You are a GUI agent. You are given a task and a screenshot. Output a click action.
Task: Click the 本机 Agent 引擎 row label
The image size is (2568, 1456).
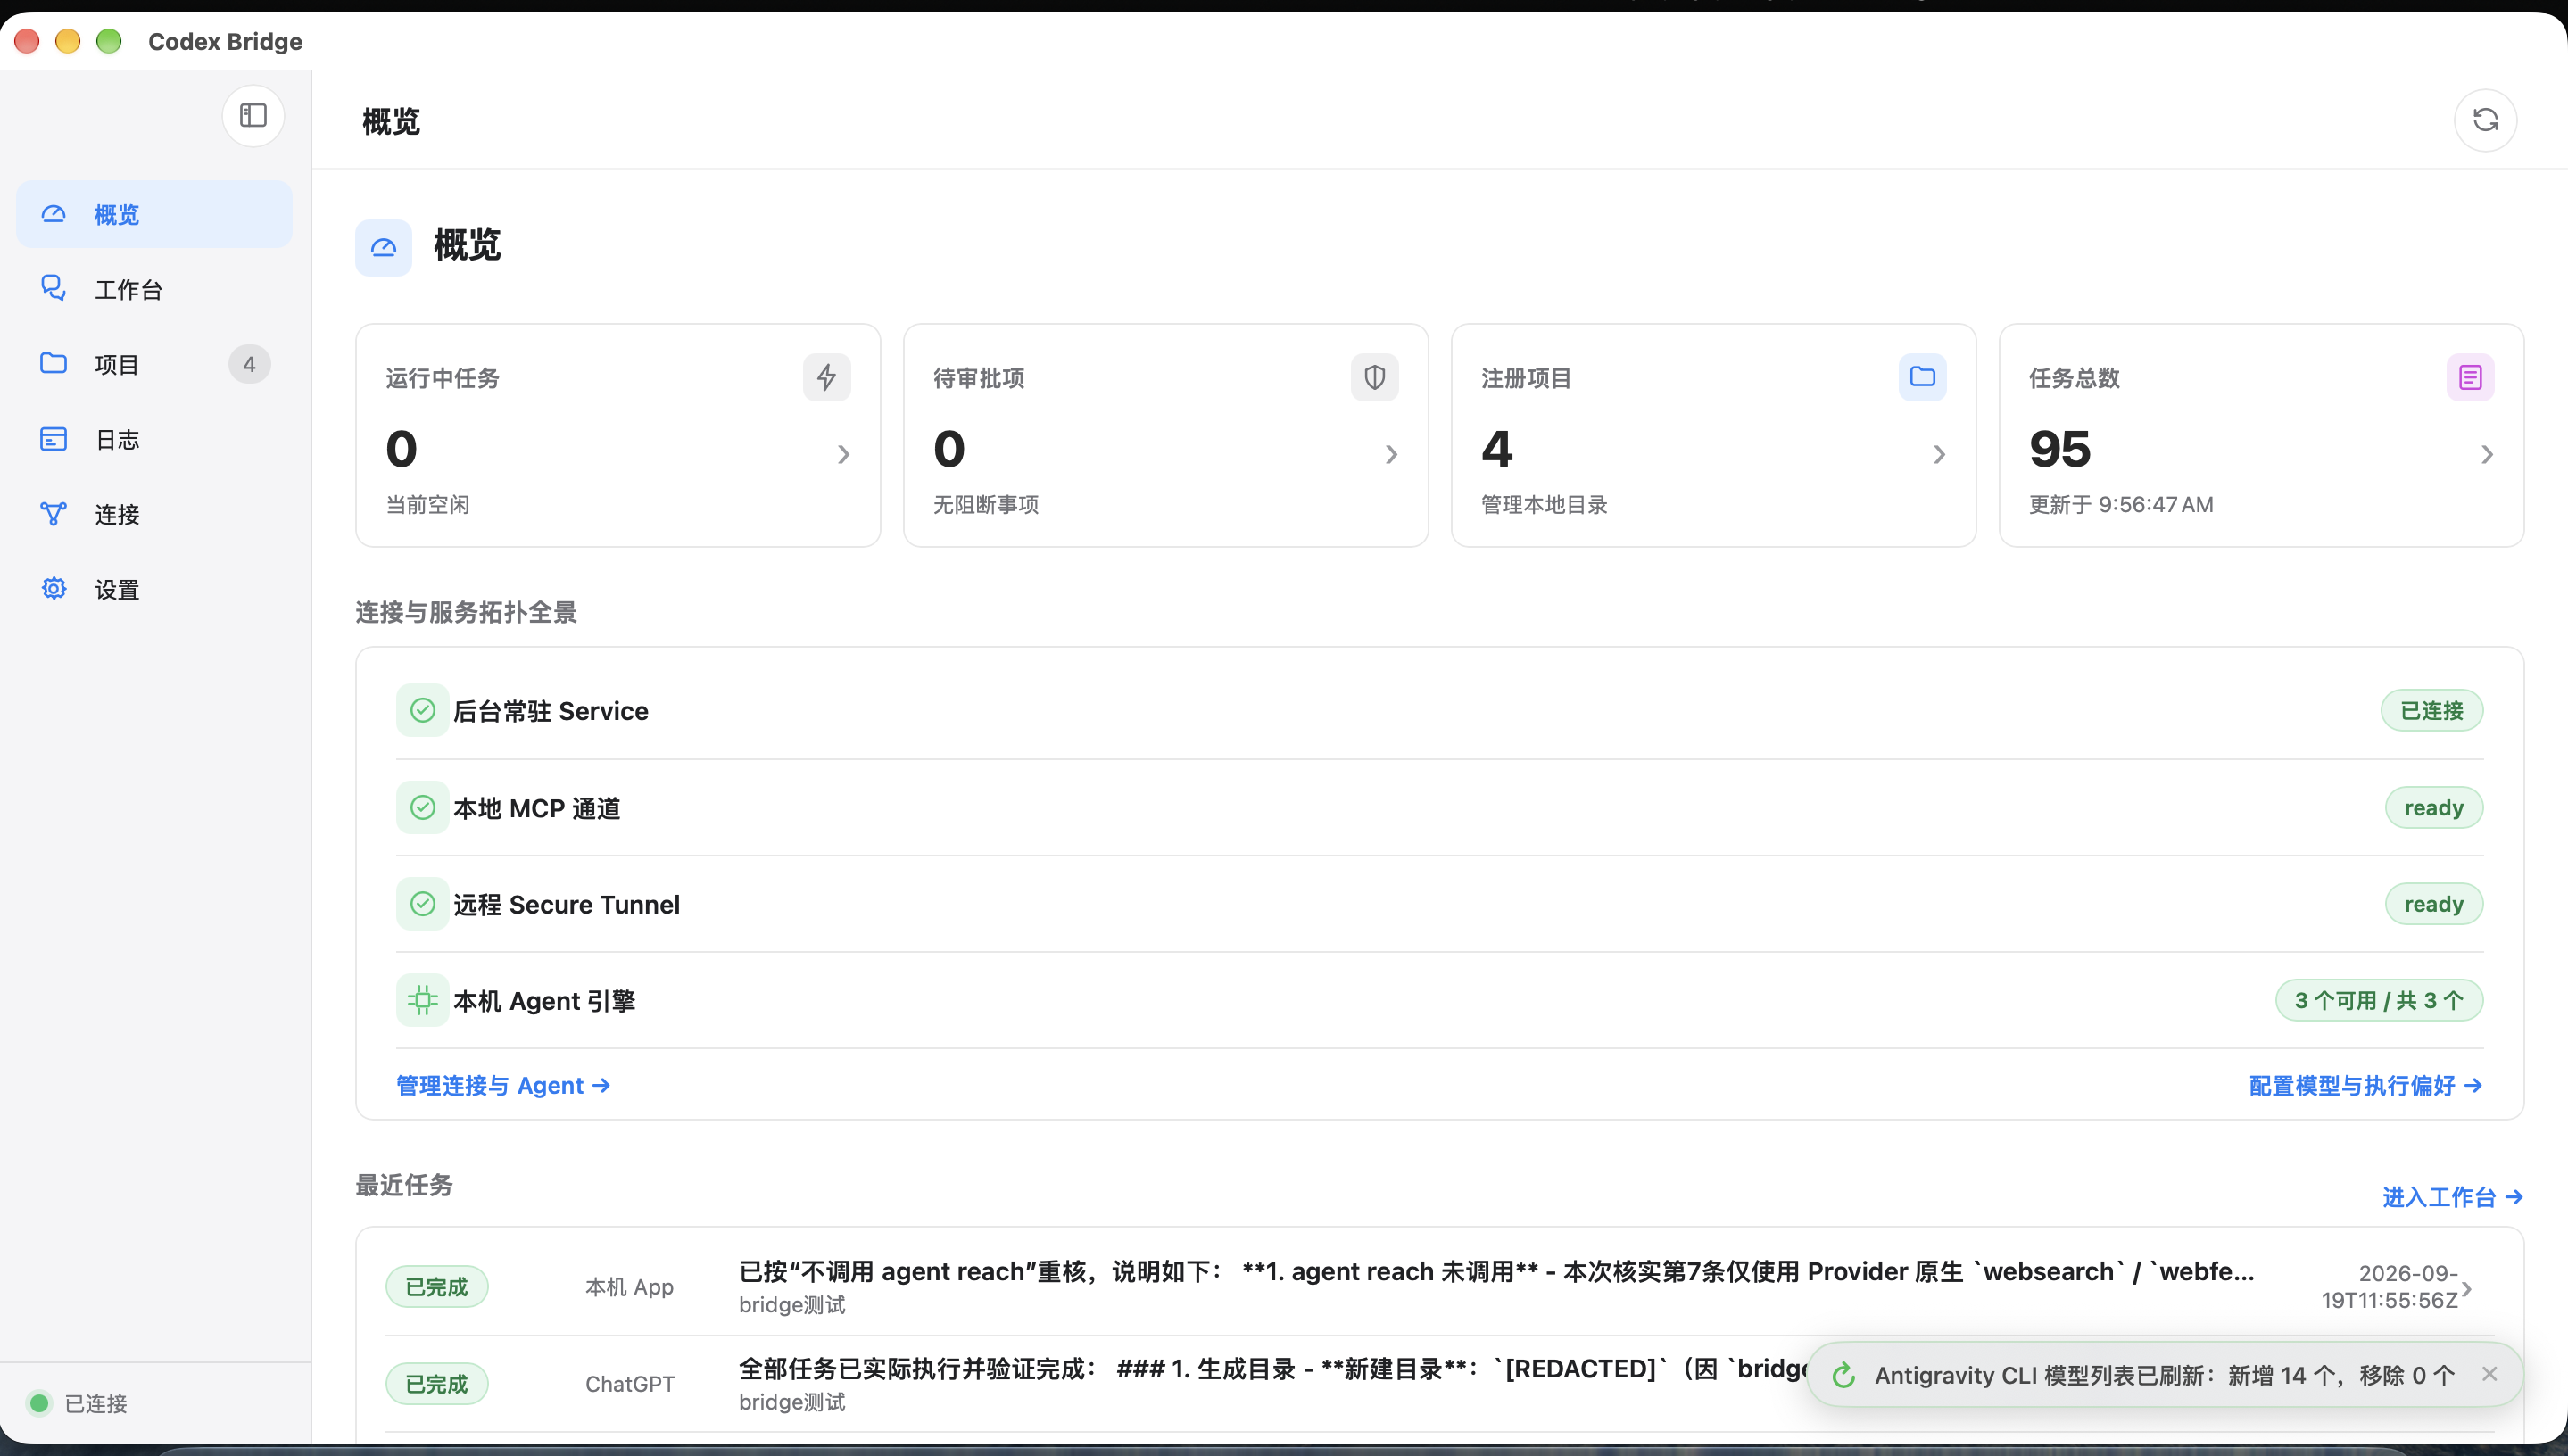pos(544,1001)
